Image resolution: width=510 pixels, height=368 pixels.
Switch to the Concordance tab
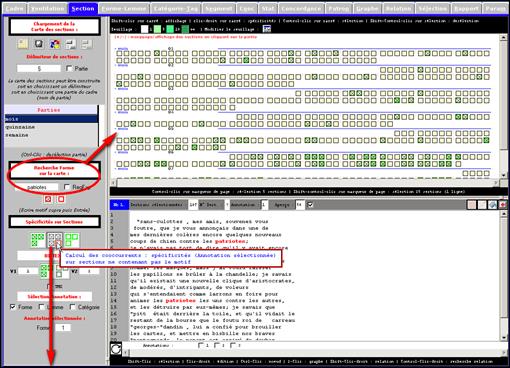tap(301, 8)
